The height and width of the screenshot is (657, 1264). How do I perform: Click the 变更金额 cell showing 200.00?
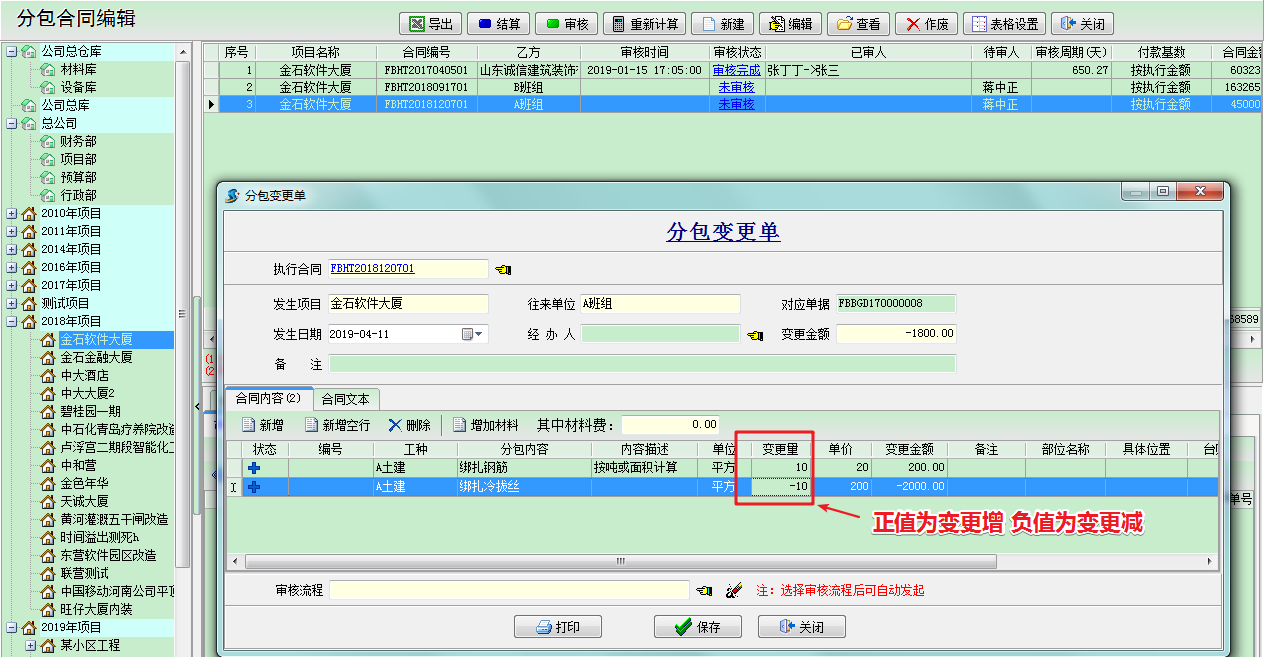(909, 467)
